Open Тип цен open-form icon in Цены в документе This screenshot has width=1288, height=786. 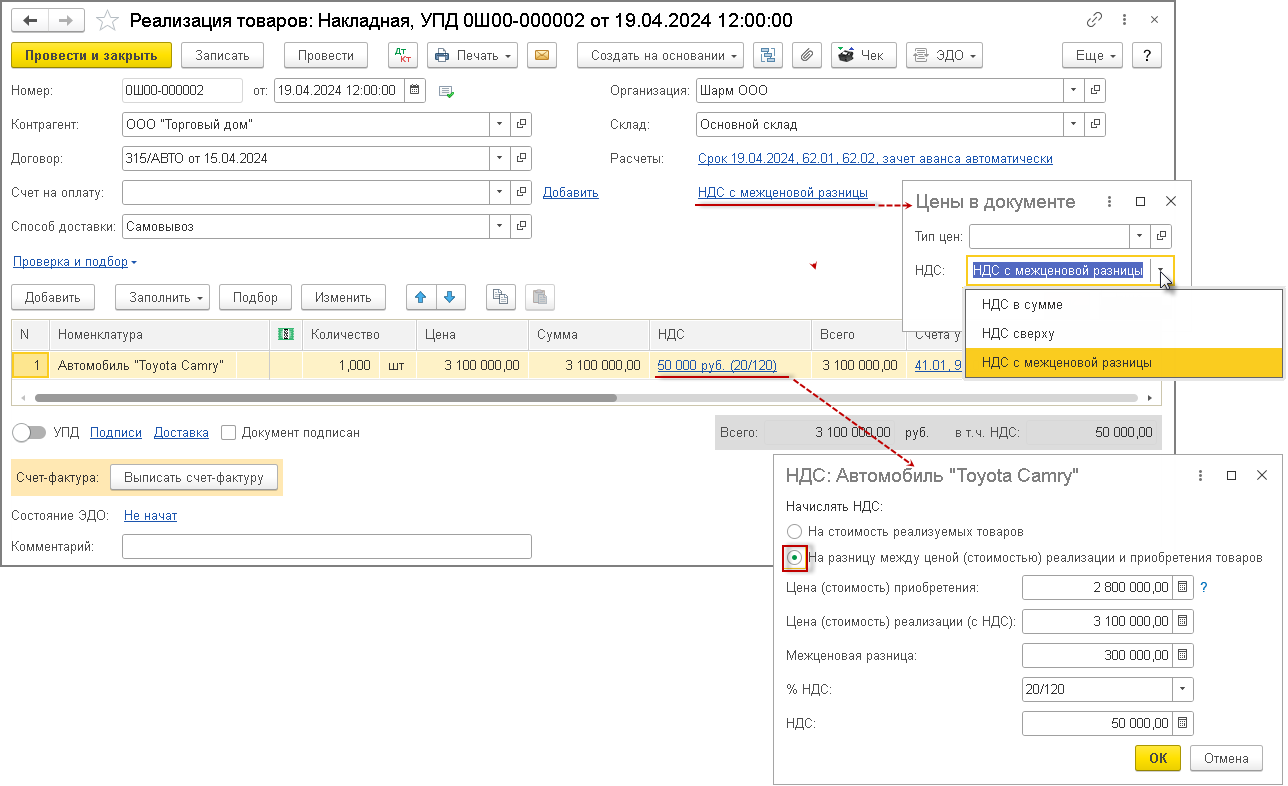tap(1161, 236)
